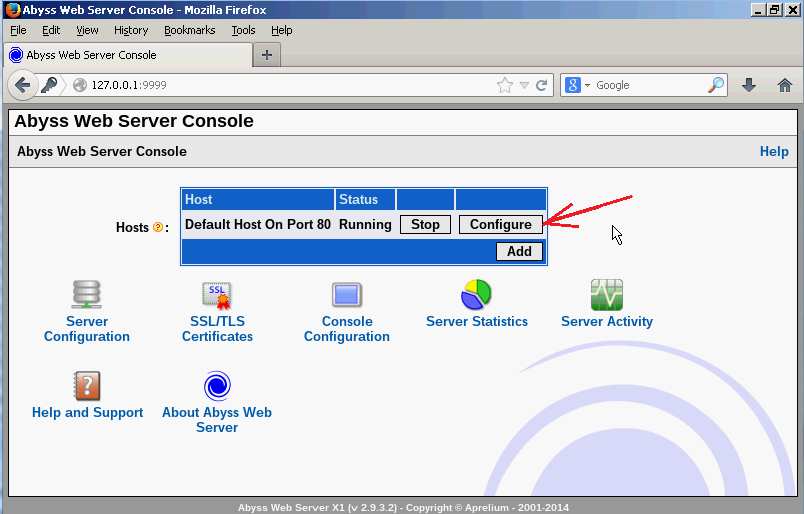Add a new host
804x514 pixels.
point(519,251)
